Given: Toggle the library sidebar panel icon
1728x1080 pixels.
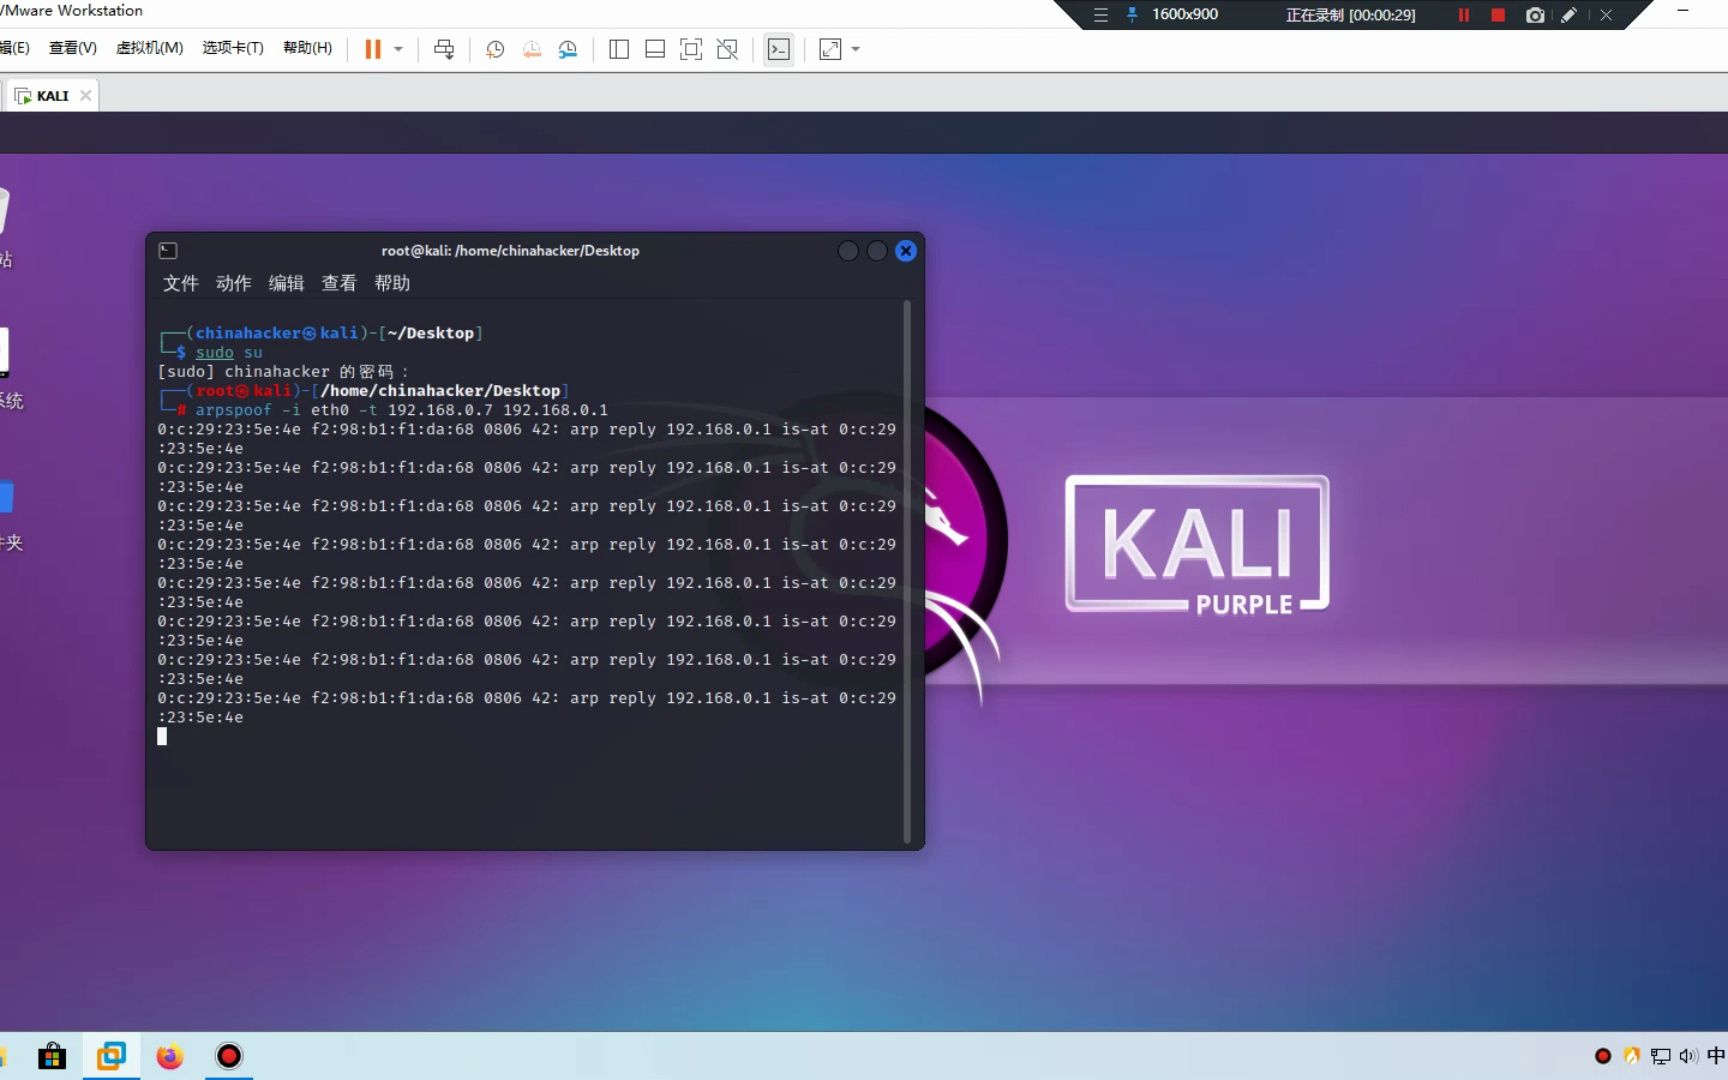Looking at the screenshot, I should (619, 49).
